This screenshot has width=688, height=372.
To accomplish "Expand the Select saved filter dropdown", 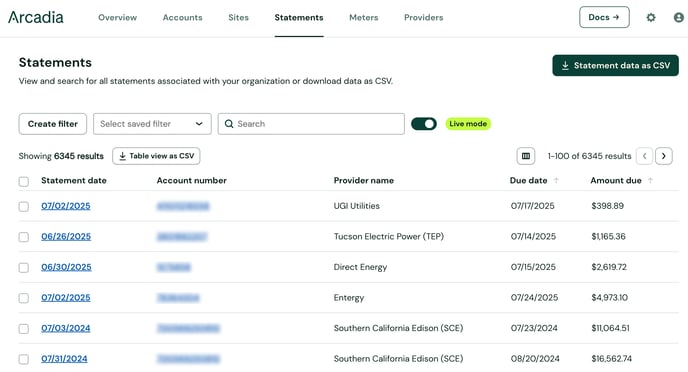I will [x=152, y=124].
